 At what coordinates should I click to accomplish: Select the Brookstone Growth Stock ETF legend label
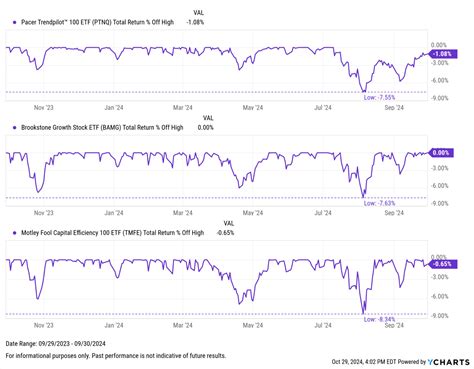(102, 128)
